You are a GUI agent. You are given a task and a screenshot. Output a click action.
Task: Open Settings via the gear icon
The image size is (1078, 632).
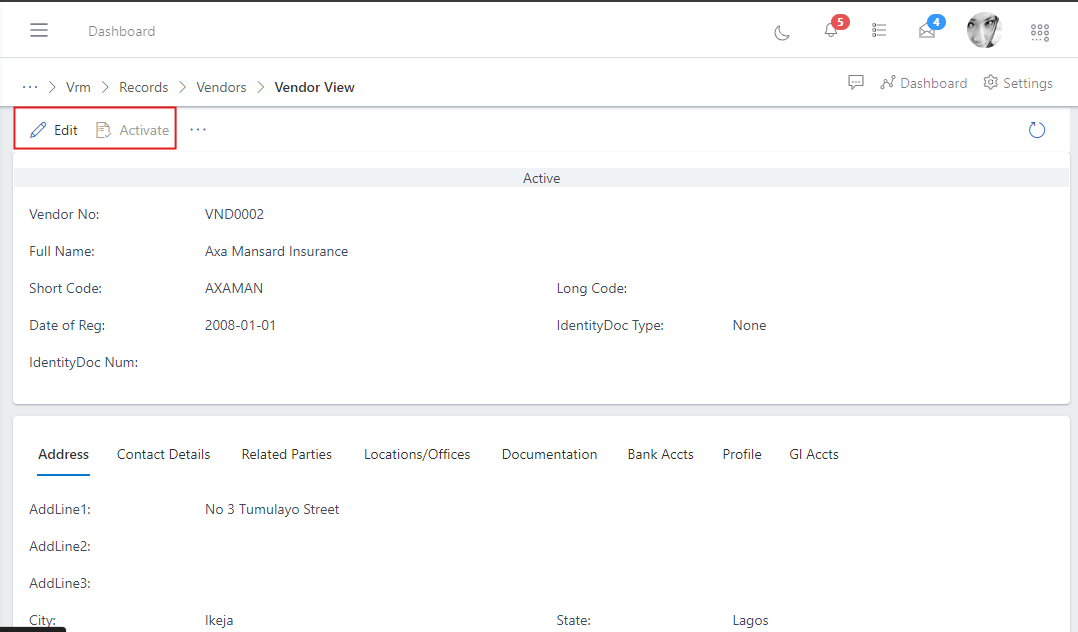coord(1017,83)
